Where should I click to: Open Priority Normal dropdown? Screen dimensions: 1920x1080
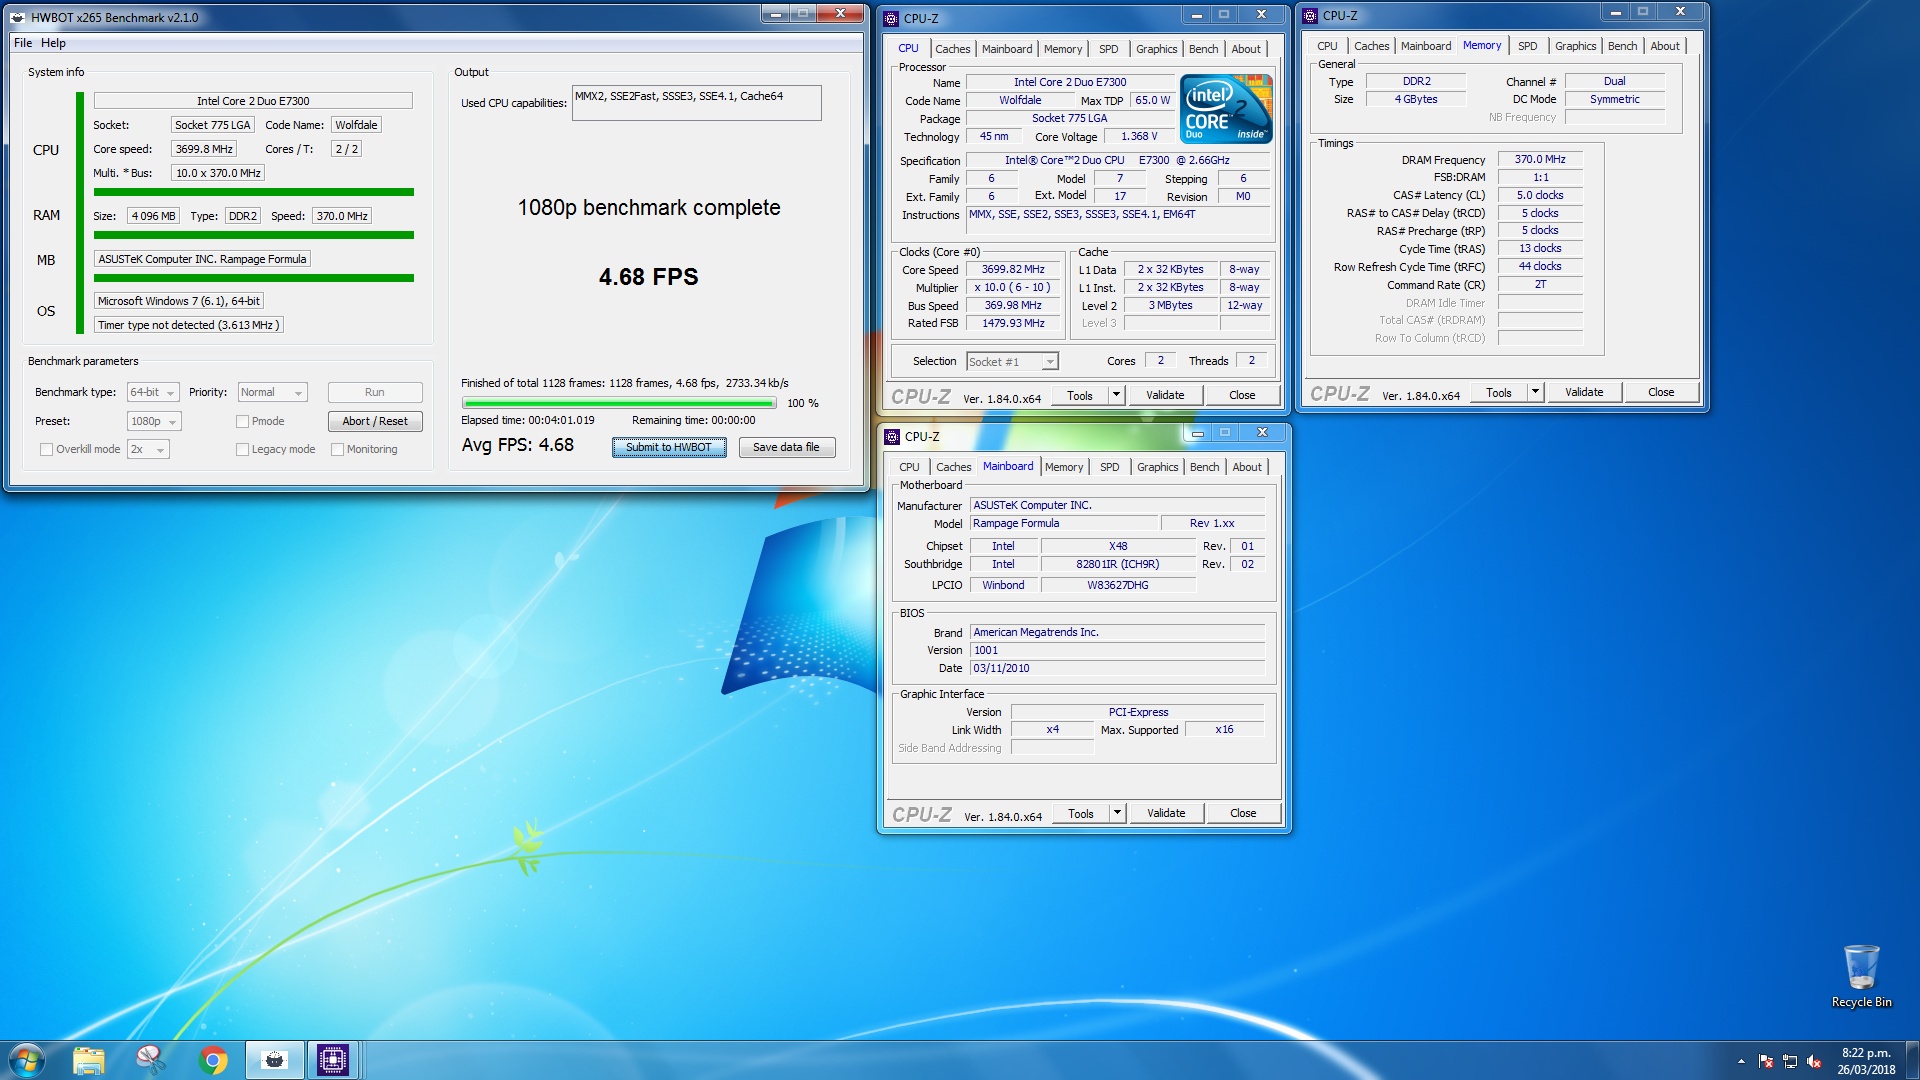[x=271, y=393]
